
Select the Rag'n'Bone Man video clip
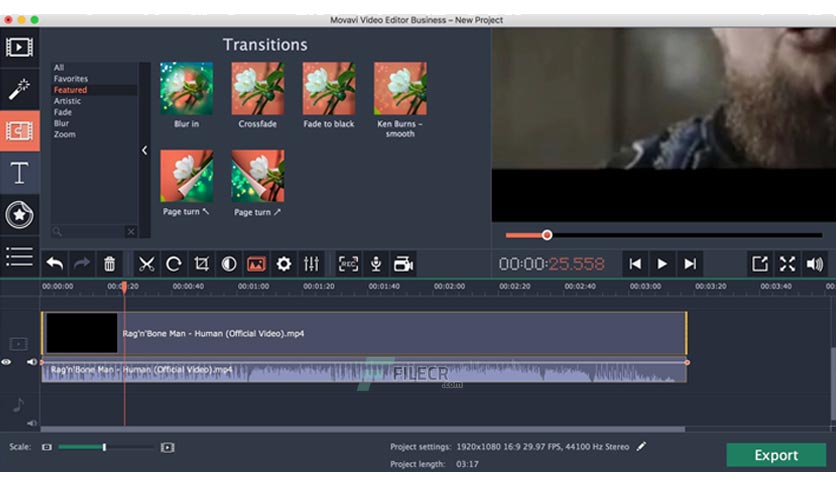click(364, 333)
